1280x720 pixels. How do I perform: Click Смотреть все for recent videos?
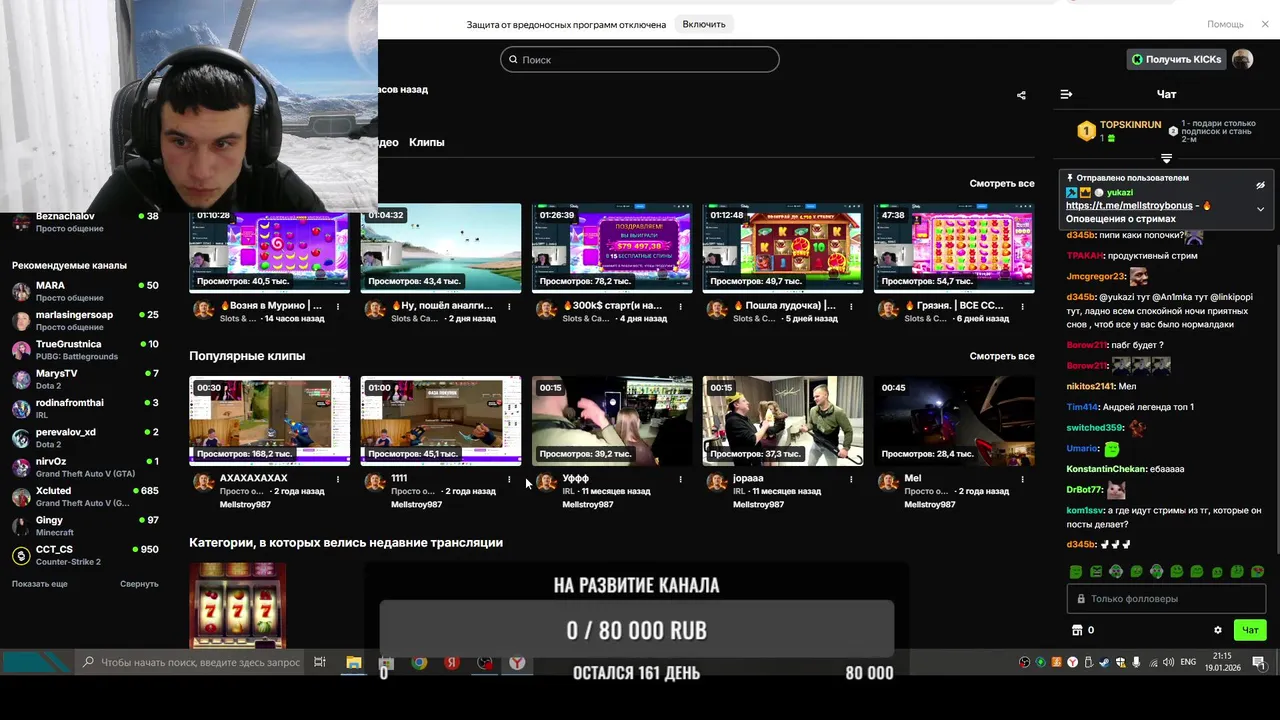pyautogui.click(x=1002, y=183)
